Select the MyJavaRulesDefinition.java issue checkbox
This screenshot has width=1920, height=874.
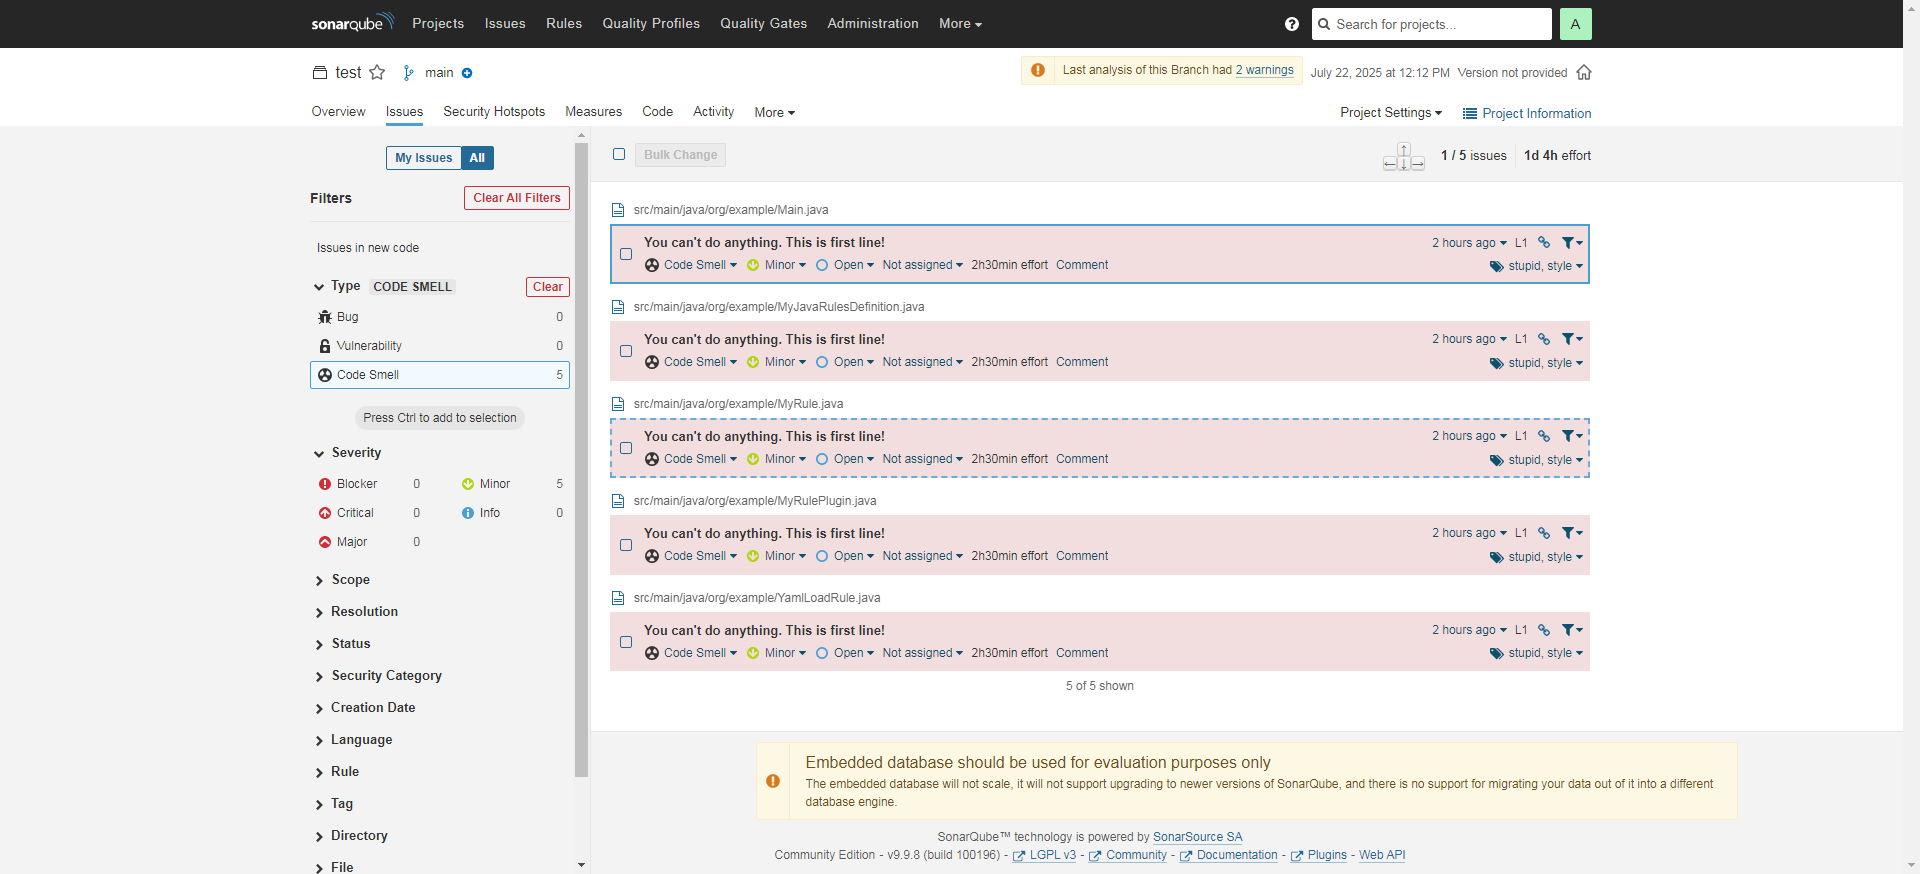pyautogui.click(x=626, y=351)
